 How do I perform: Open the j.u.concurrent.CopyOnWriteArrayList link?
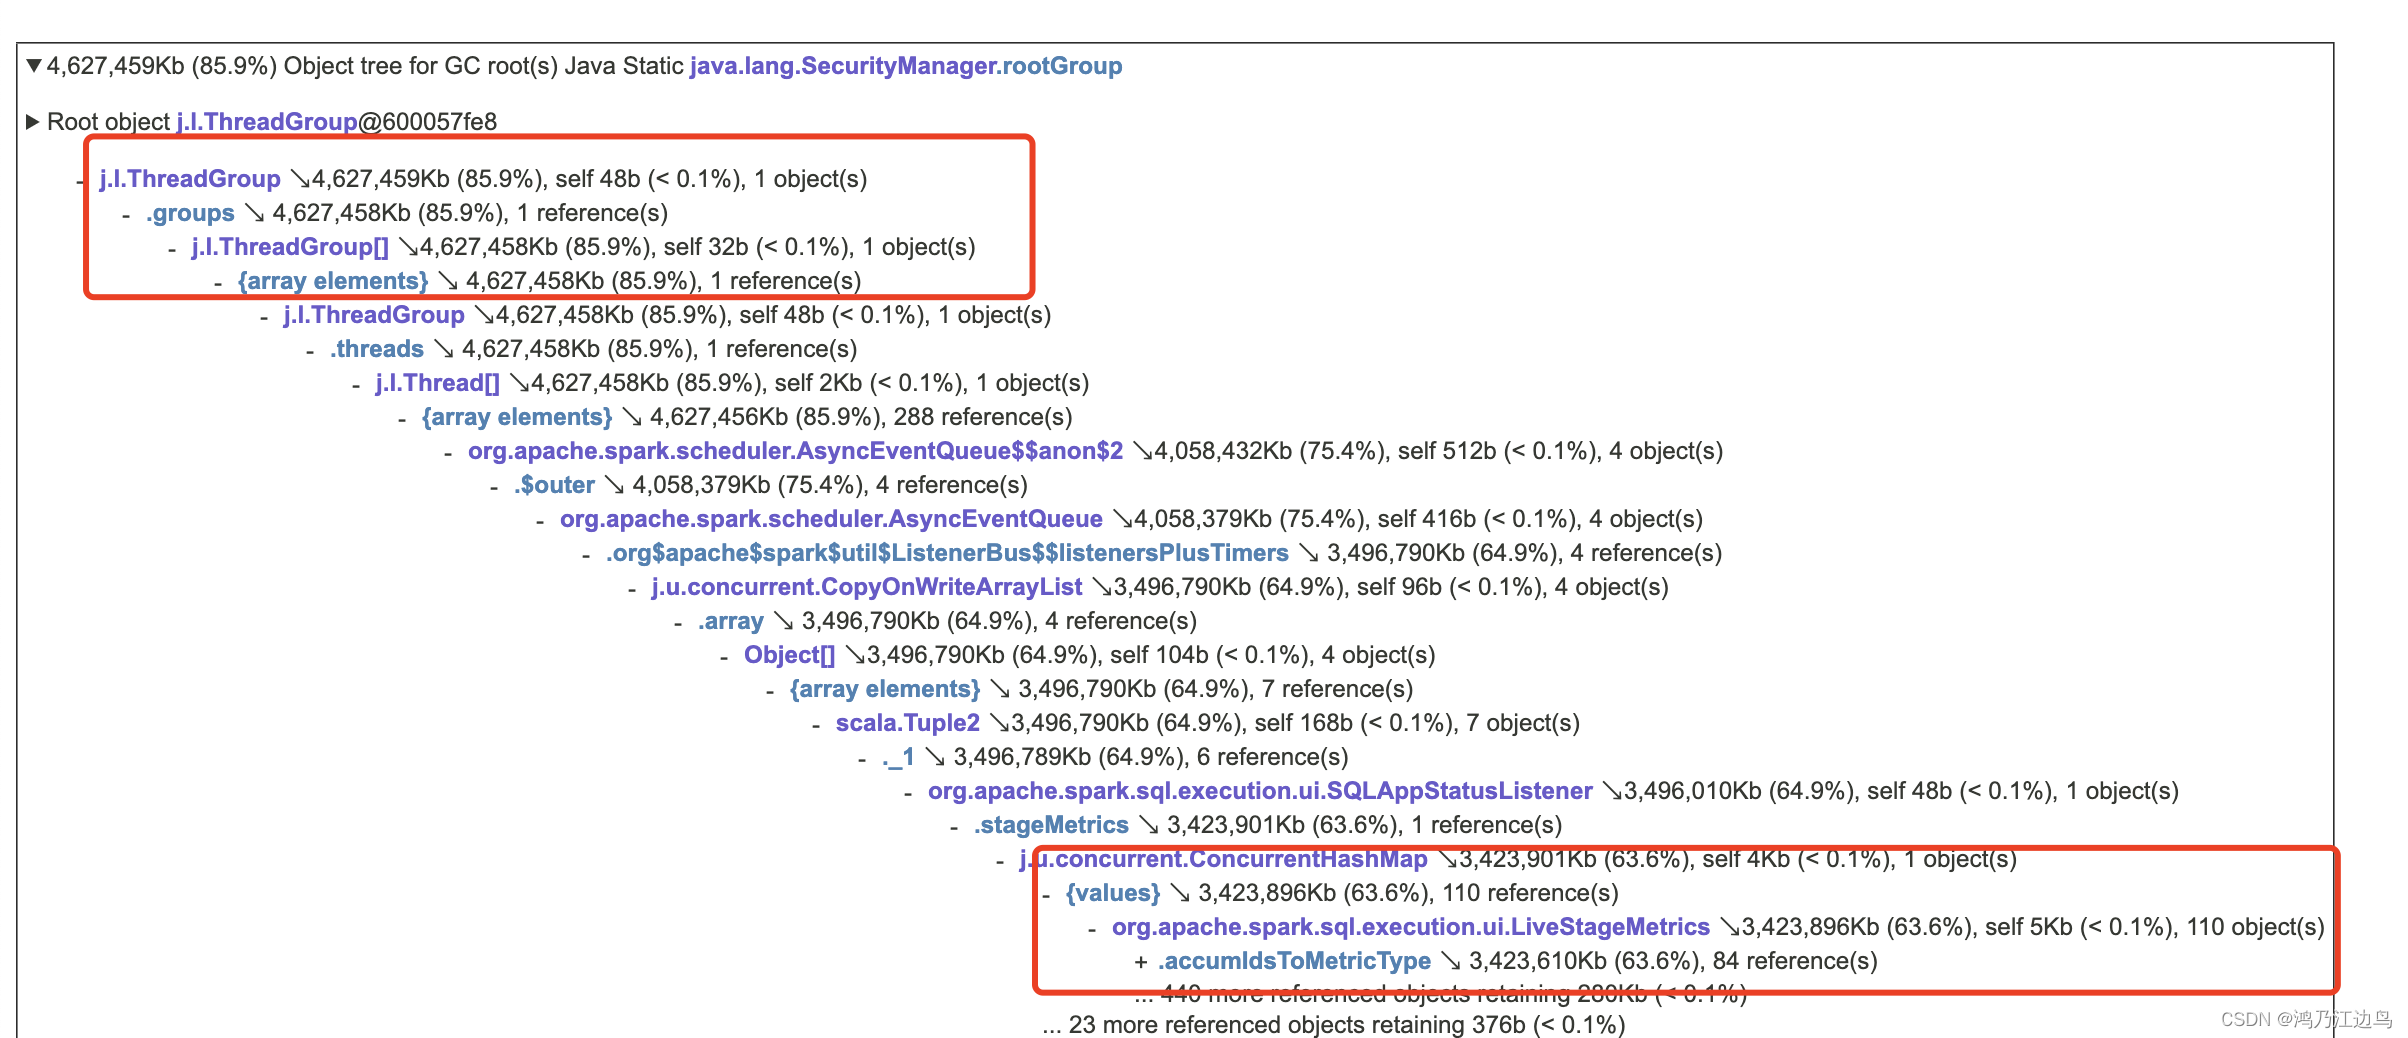coord(867,587)
